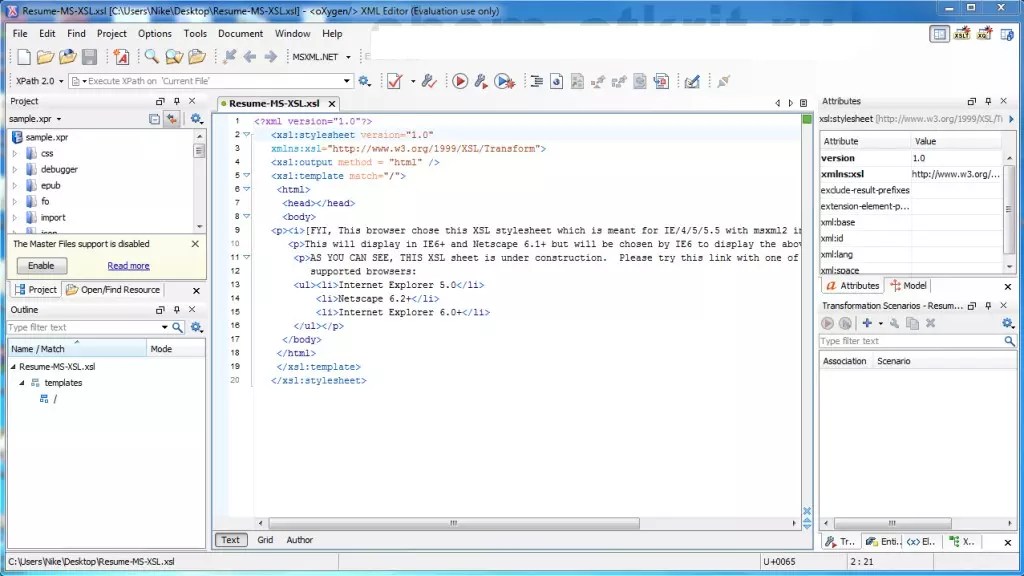Go back with the left arrow icon

249,57
